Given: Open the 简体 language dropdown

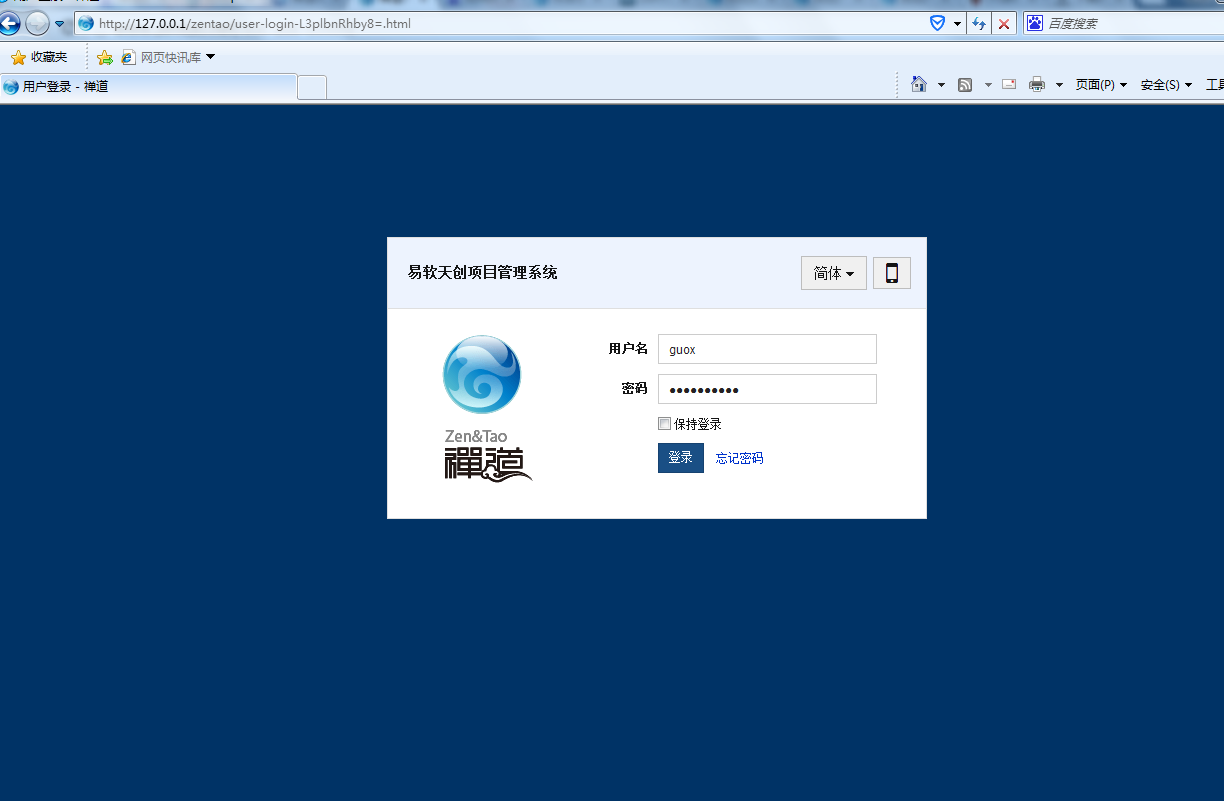Looking at the screenshot, I should pyautogui.click(x=834, y=273).
